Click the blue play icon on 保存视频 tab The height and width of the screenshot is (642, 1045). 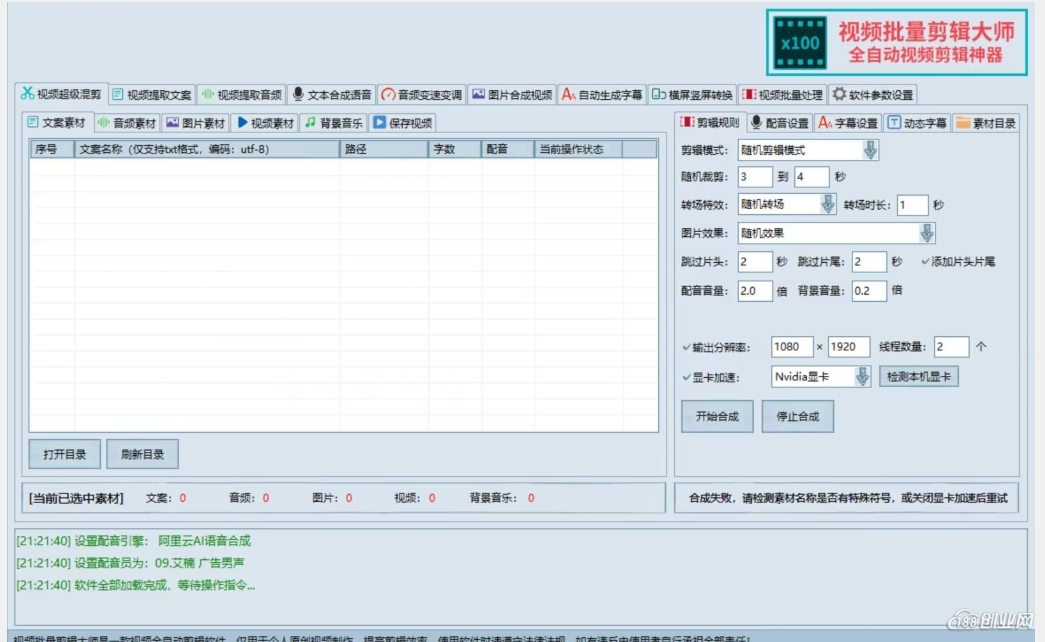[379, 122]
